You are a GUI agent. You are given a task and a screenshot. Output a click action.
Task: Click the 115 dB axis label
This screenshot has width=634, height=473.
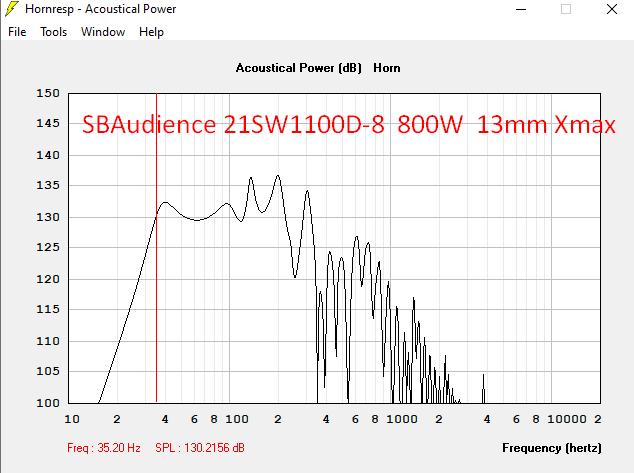pyautogui.click(x=48, y=309)
